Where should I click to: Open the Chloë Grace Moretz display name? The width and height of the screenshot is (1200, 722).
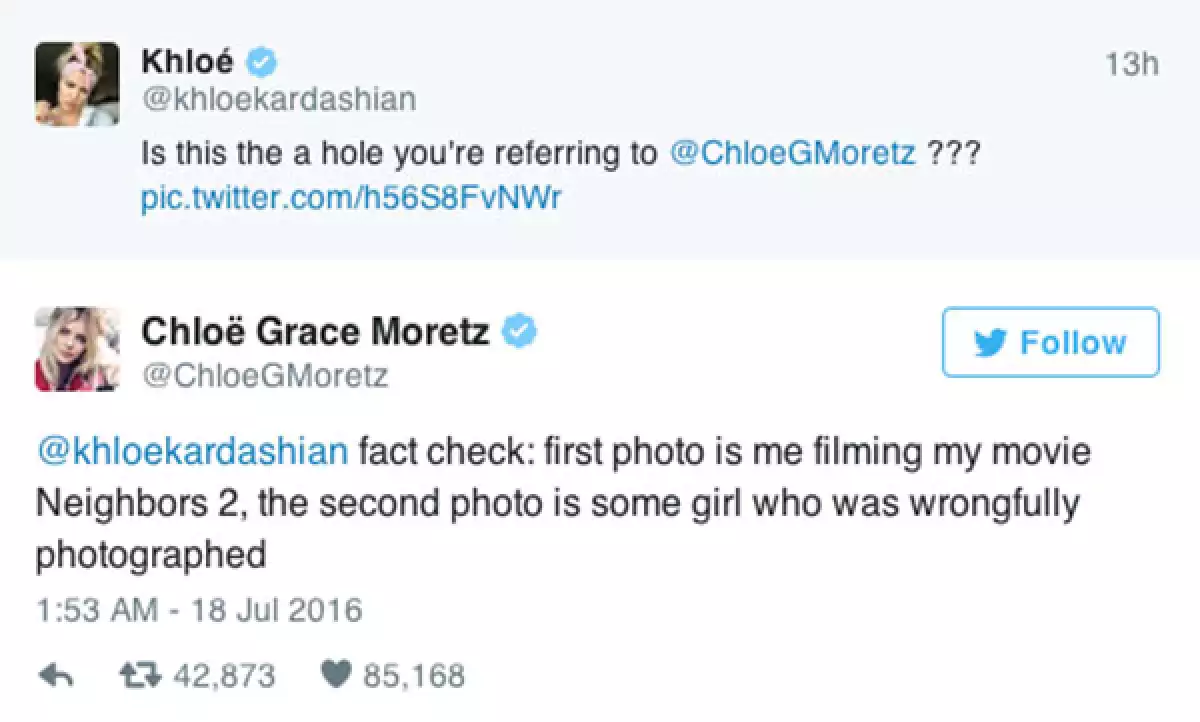click(315, 331)
